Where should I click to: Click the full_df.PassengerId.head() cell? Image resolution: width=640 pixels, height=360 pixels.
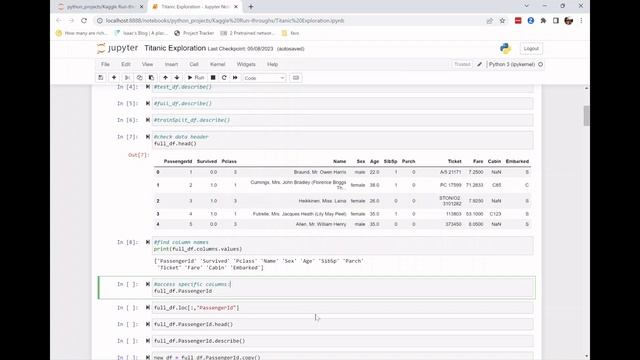tap(342, 324)
